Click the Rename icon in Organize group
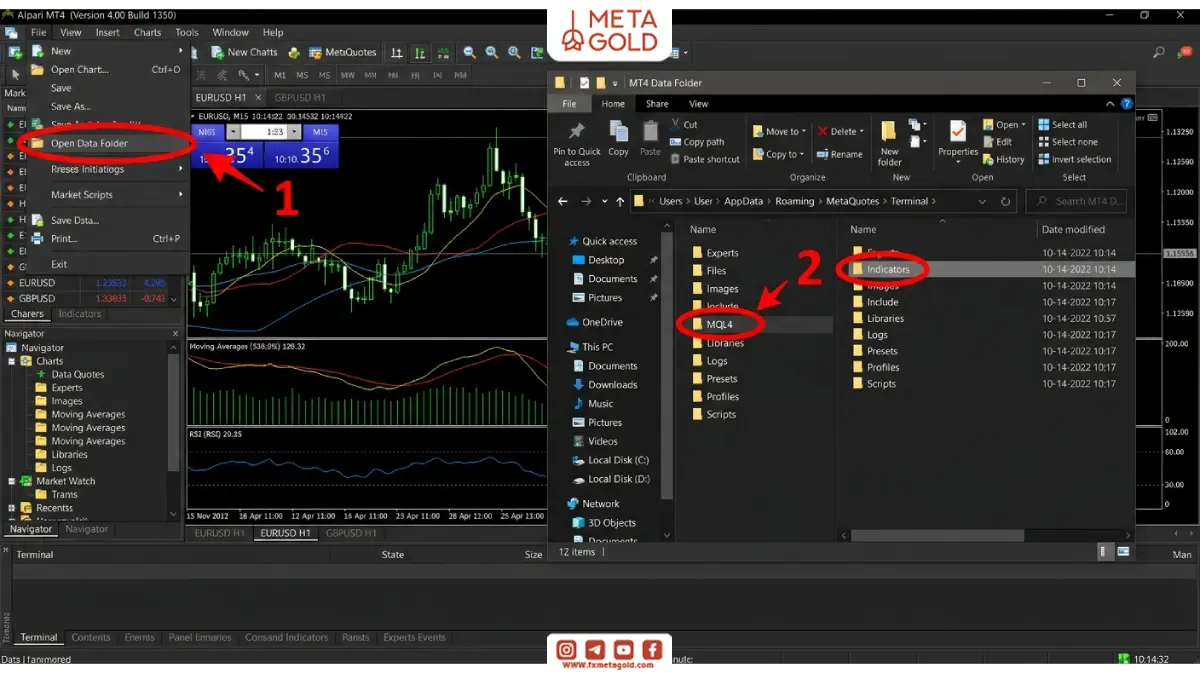The image size is (1200, 675). tap(840, 154)
